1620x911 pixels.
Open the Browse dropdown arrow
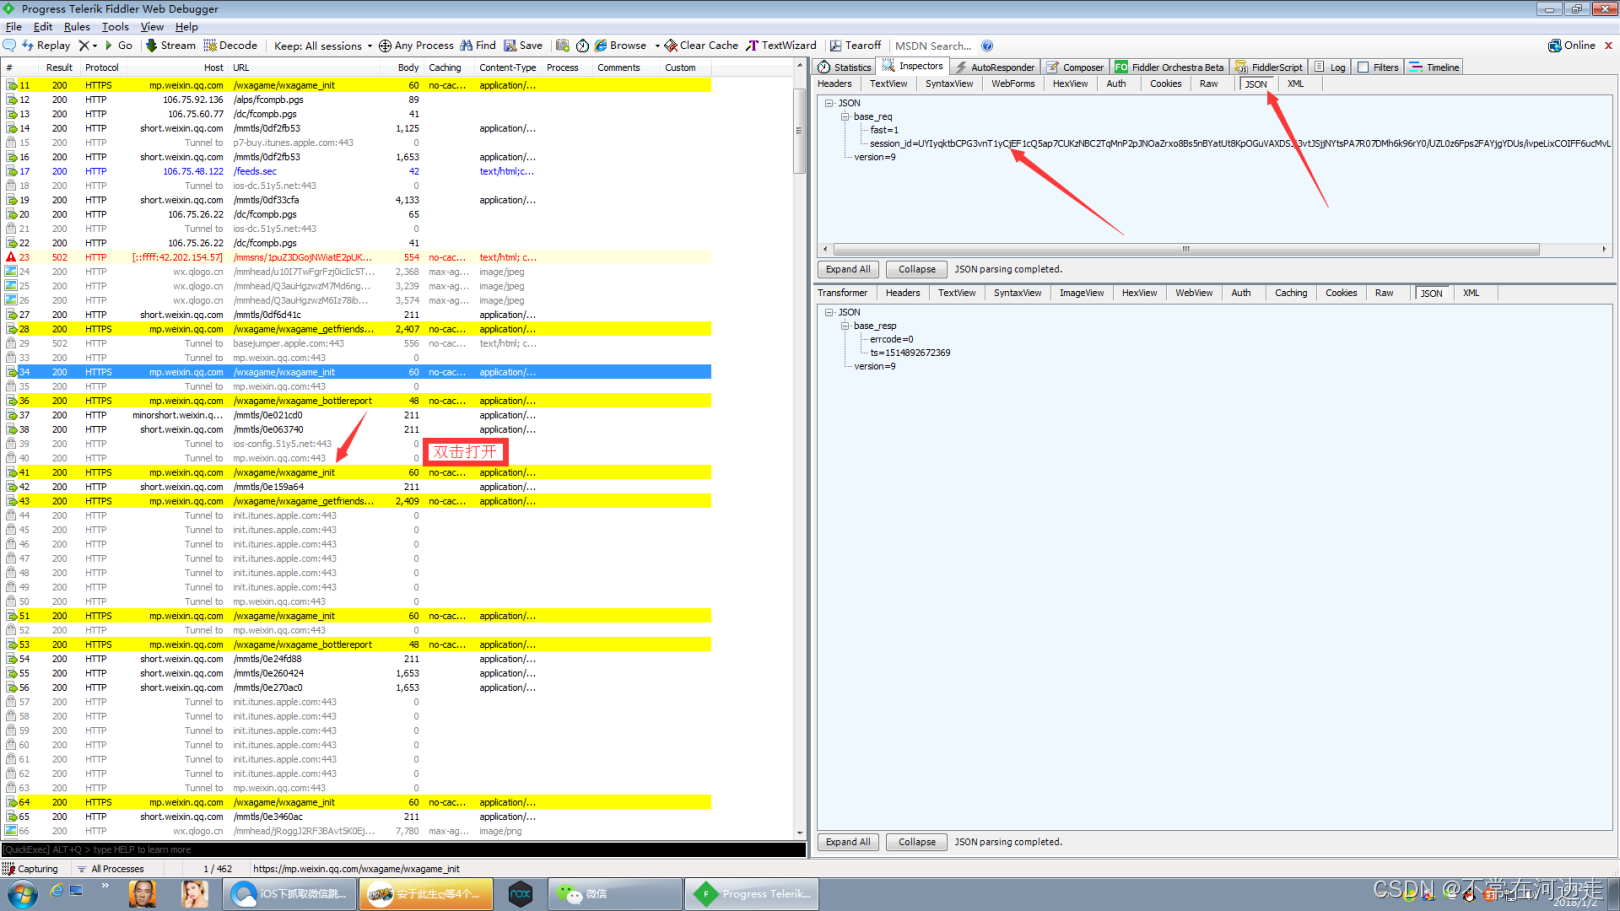[x=657, y=46]
